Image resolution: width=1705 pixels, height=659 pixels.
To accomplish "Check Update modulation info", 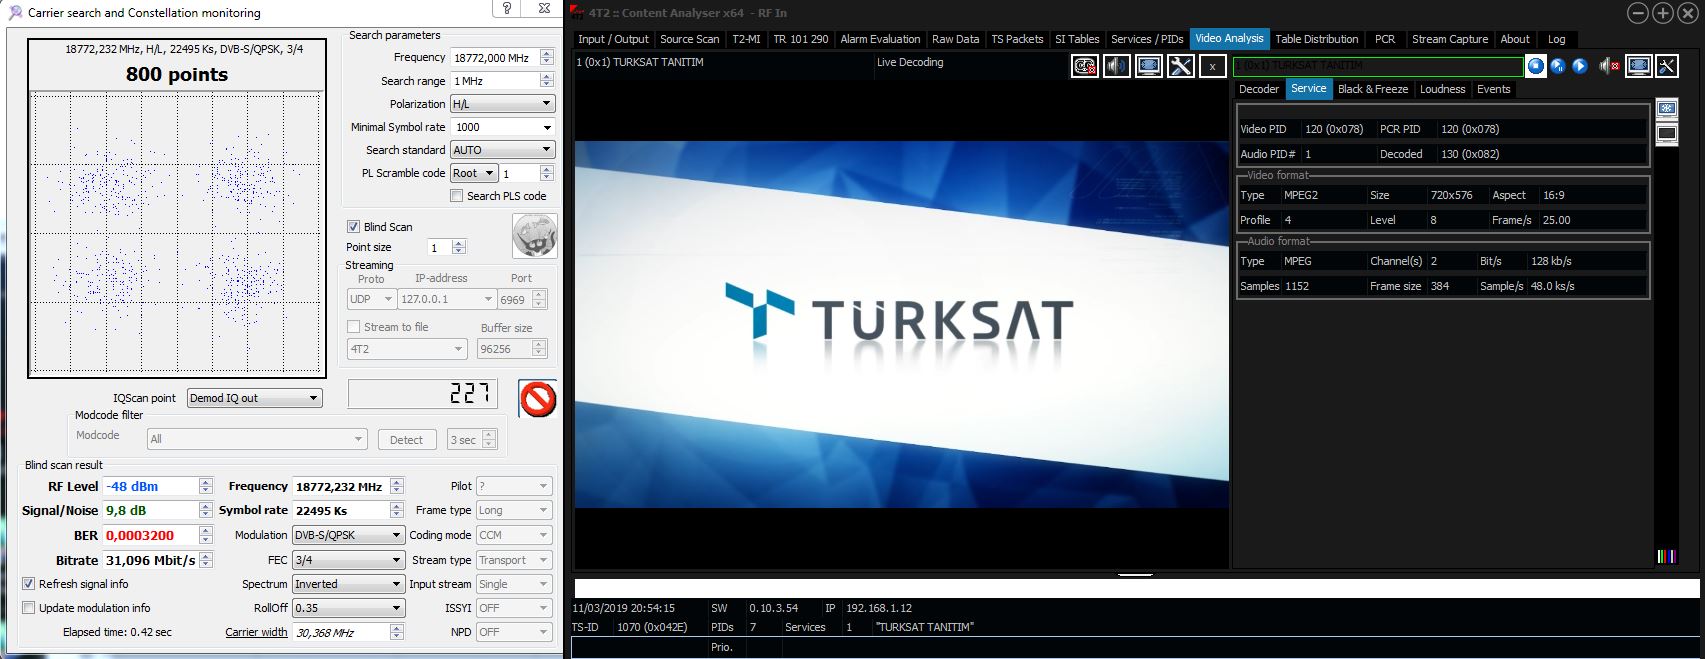I will click(x=29, y=608).
